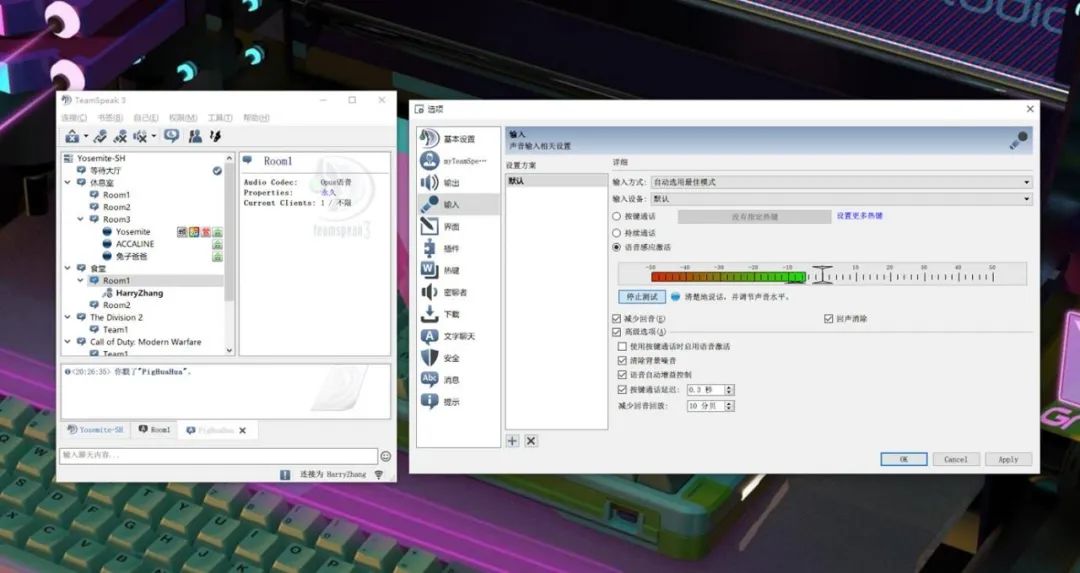
Task: Open the 输入方式 capture mode dropdown
Action: coord(840,183)
